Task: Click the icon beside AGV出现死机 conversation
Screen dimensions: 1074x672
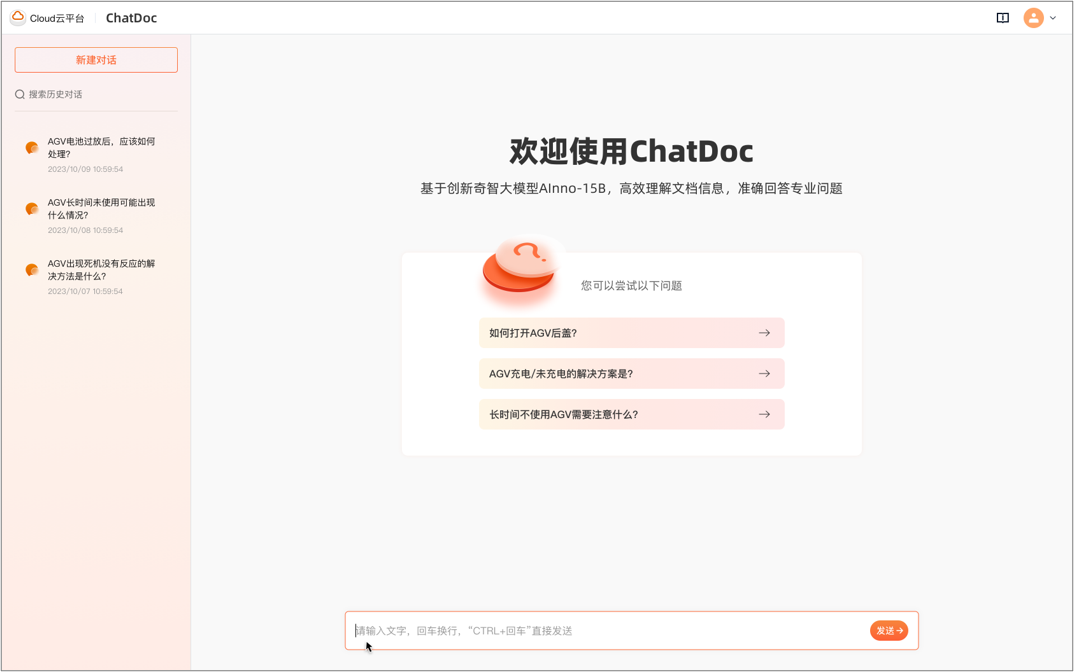Action: [32, 270]
